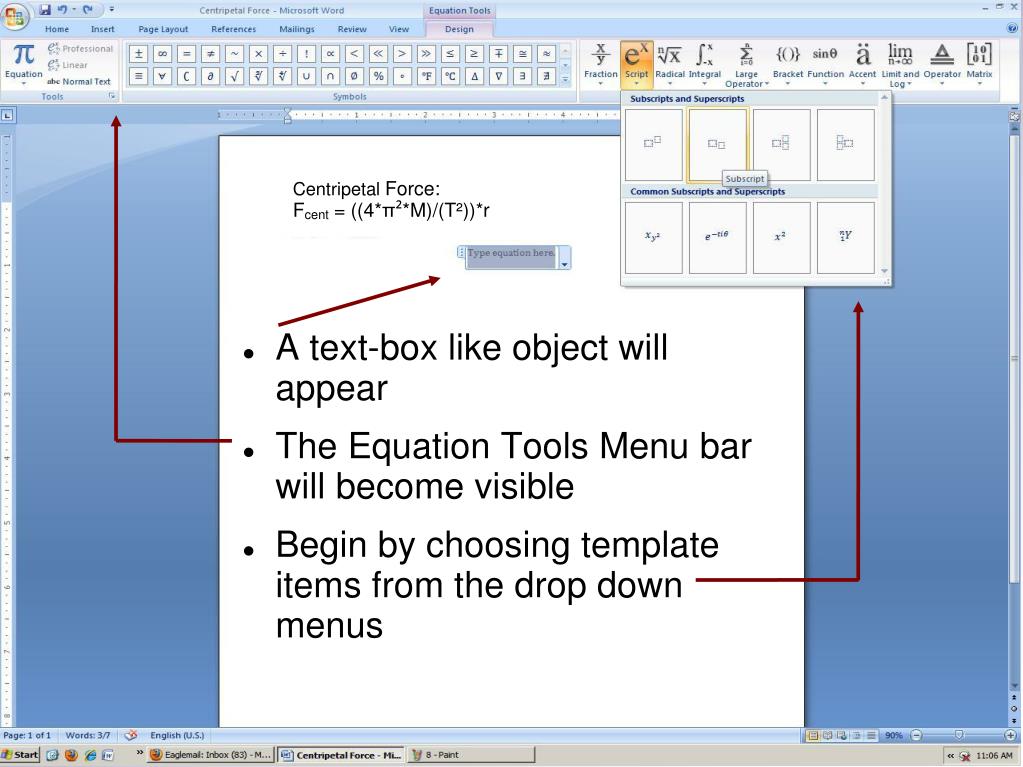Expand the Function structures menu
The image size is (1023, 767).
click(825, 64)
